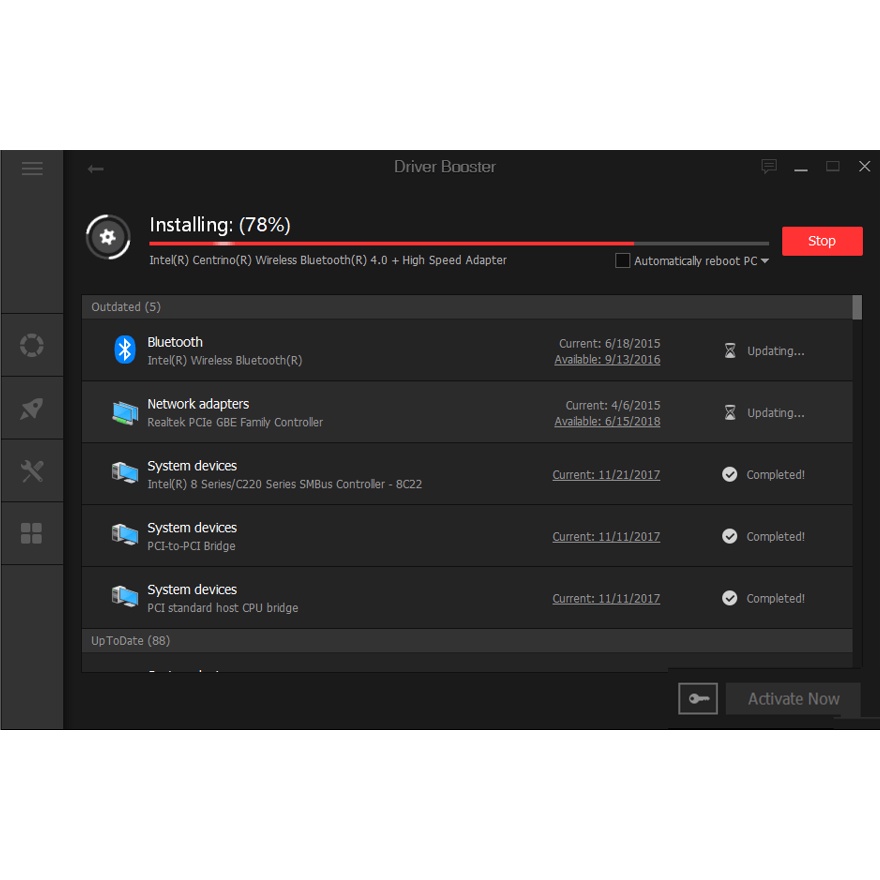This screenshot has height=880, width=880.
Task: Select the Tools wrench icon in sidebar
Action: [x=31, y=470]
